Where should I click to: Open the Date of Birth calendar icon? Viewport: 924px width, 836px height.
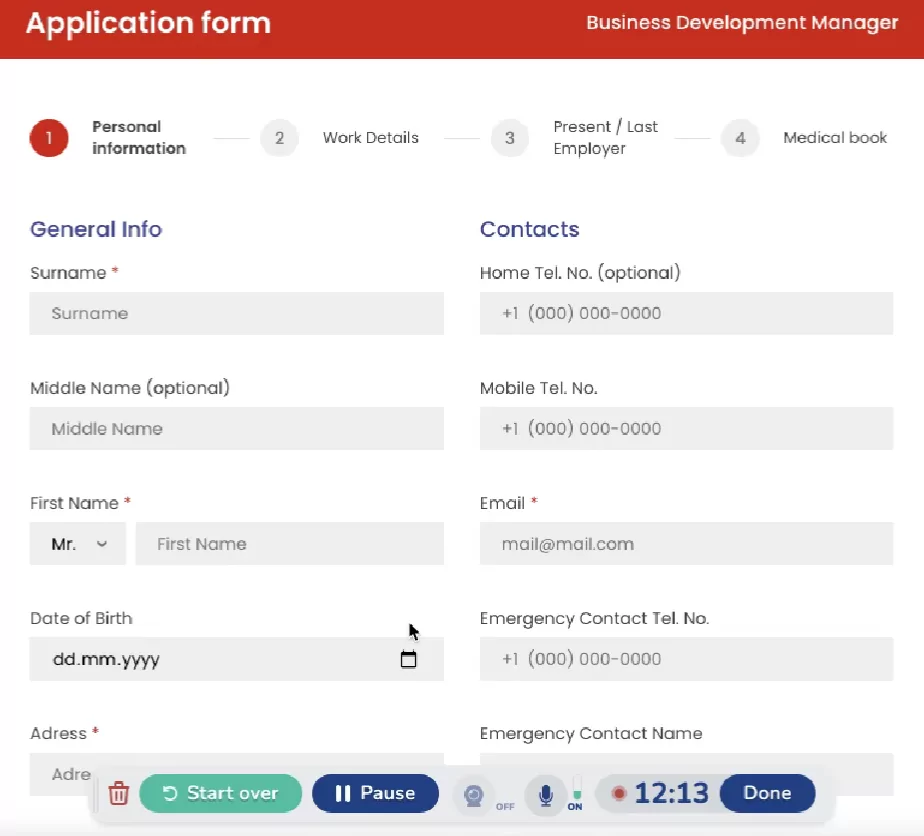[x=408, y=659]
